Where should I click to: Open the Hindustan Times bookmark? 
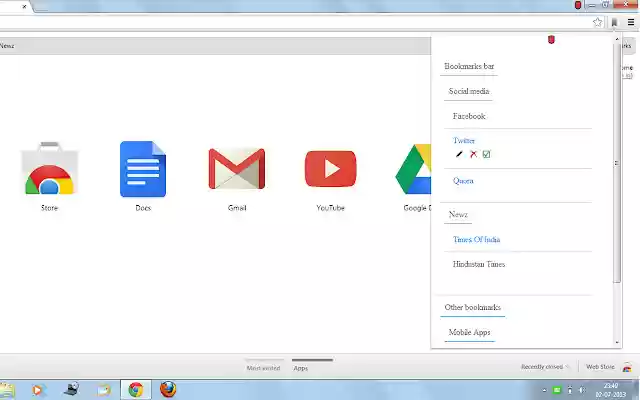479,264
